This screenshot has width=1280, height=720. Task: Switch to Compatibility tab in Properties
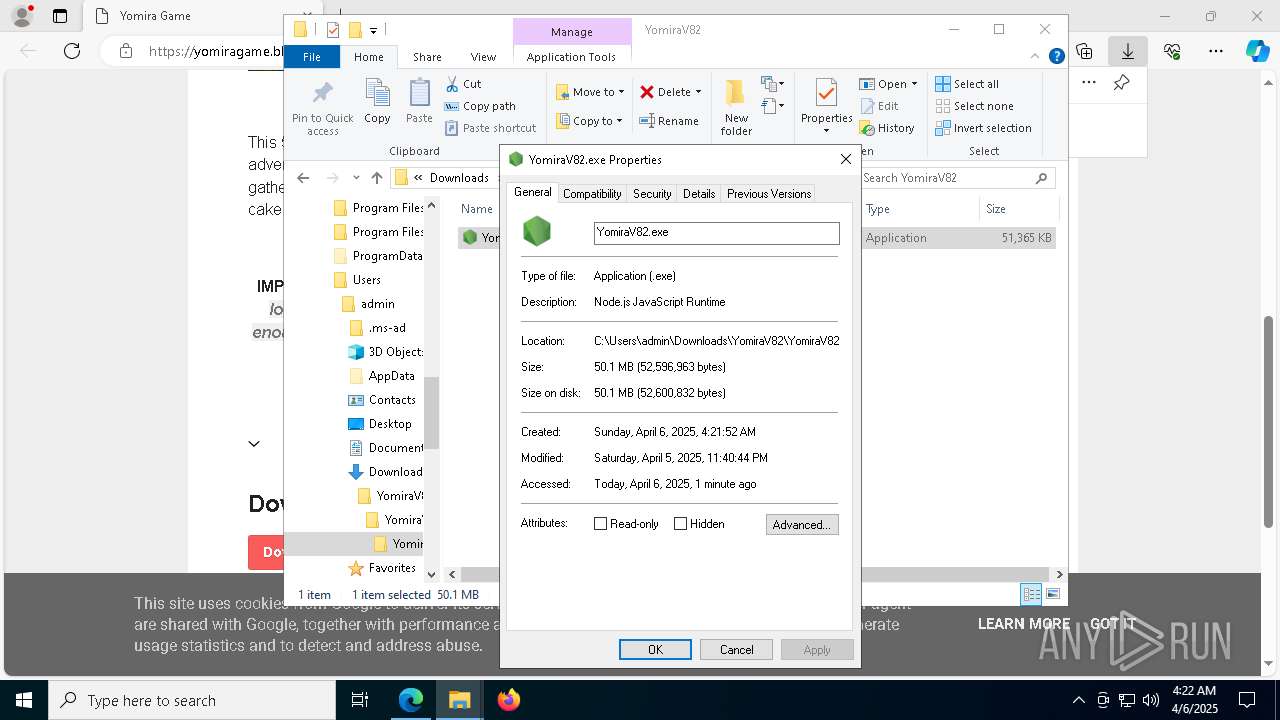click(592, 194)
